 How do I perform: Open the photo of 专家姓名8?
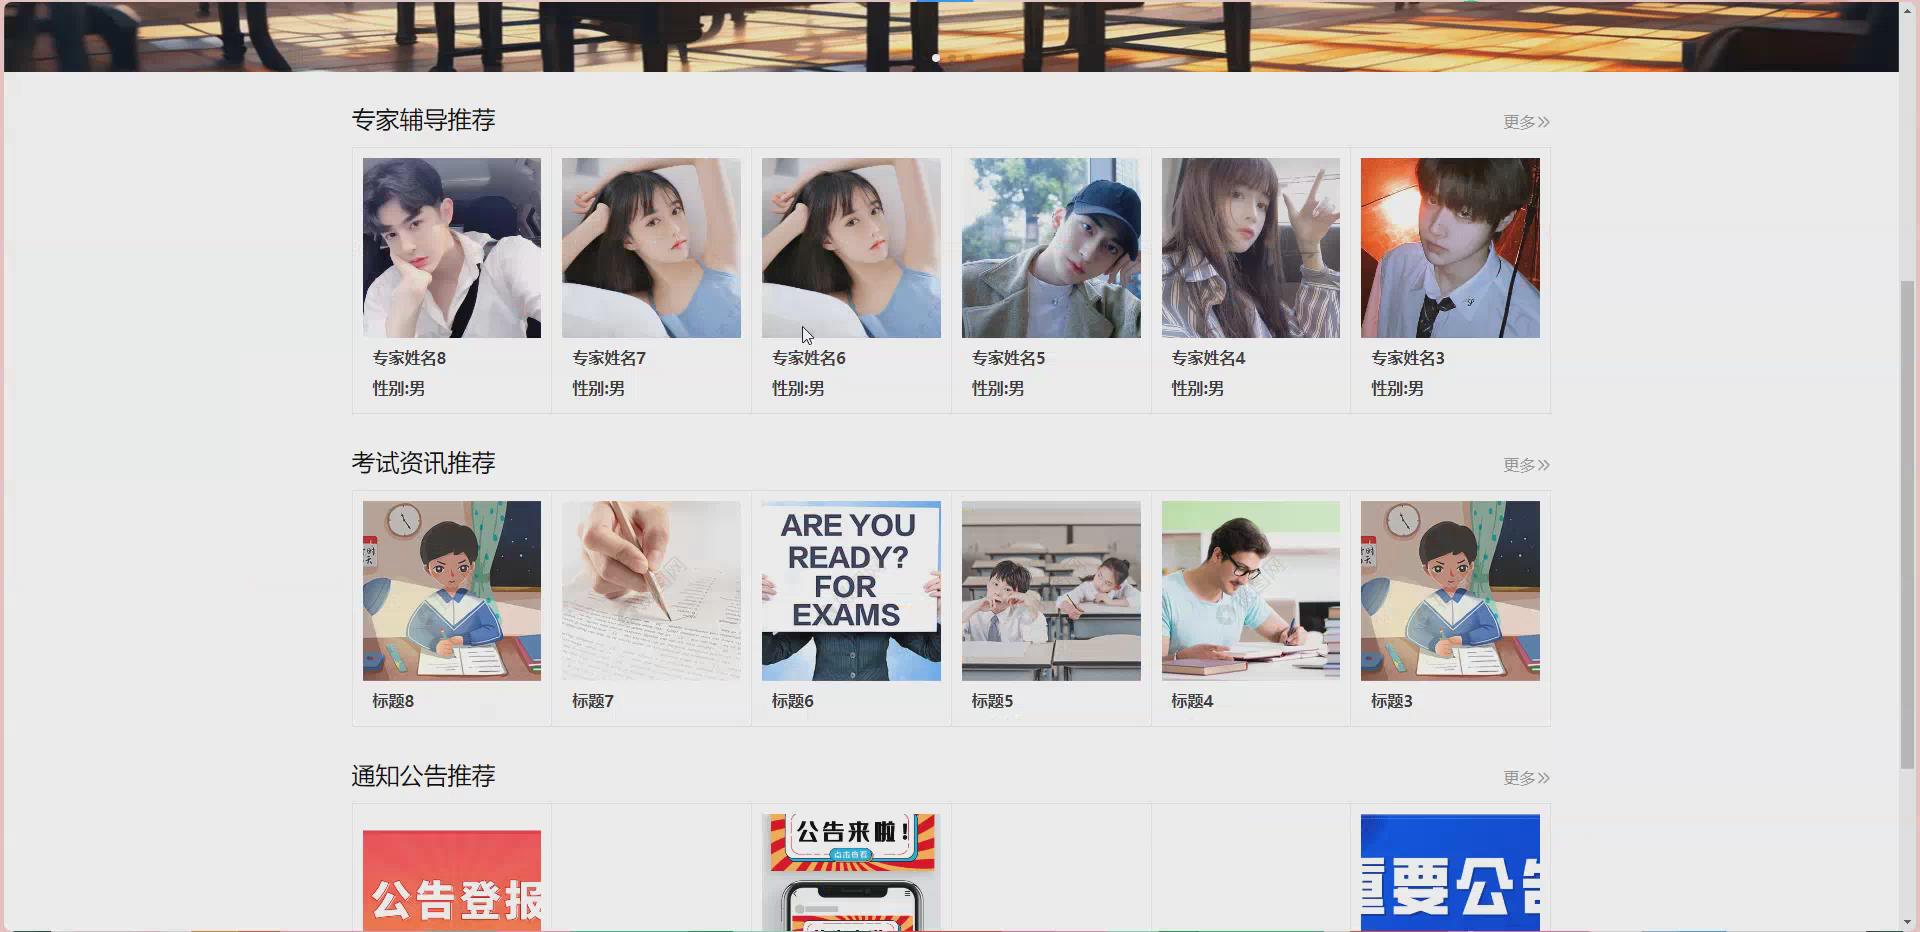tap(452, 248)
